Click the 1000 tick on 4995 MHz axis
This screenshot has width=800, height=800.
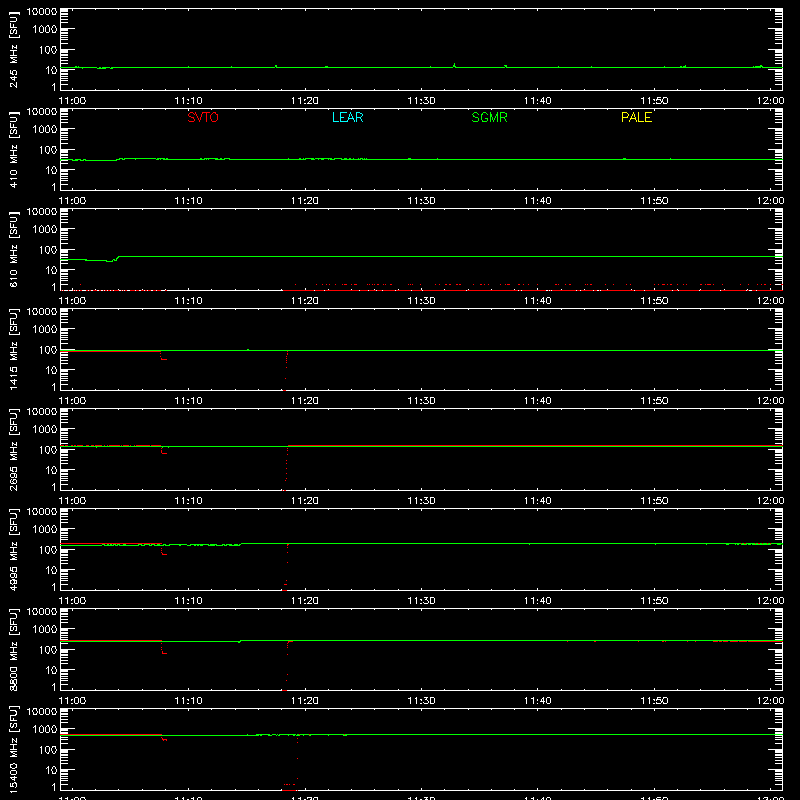point(45,529)
